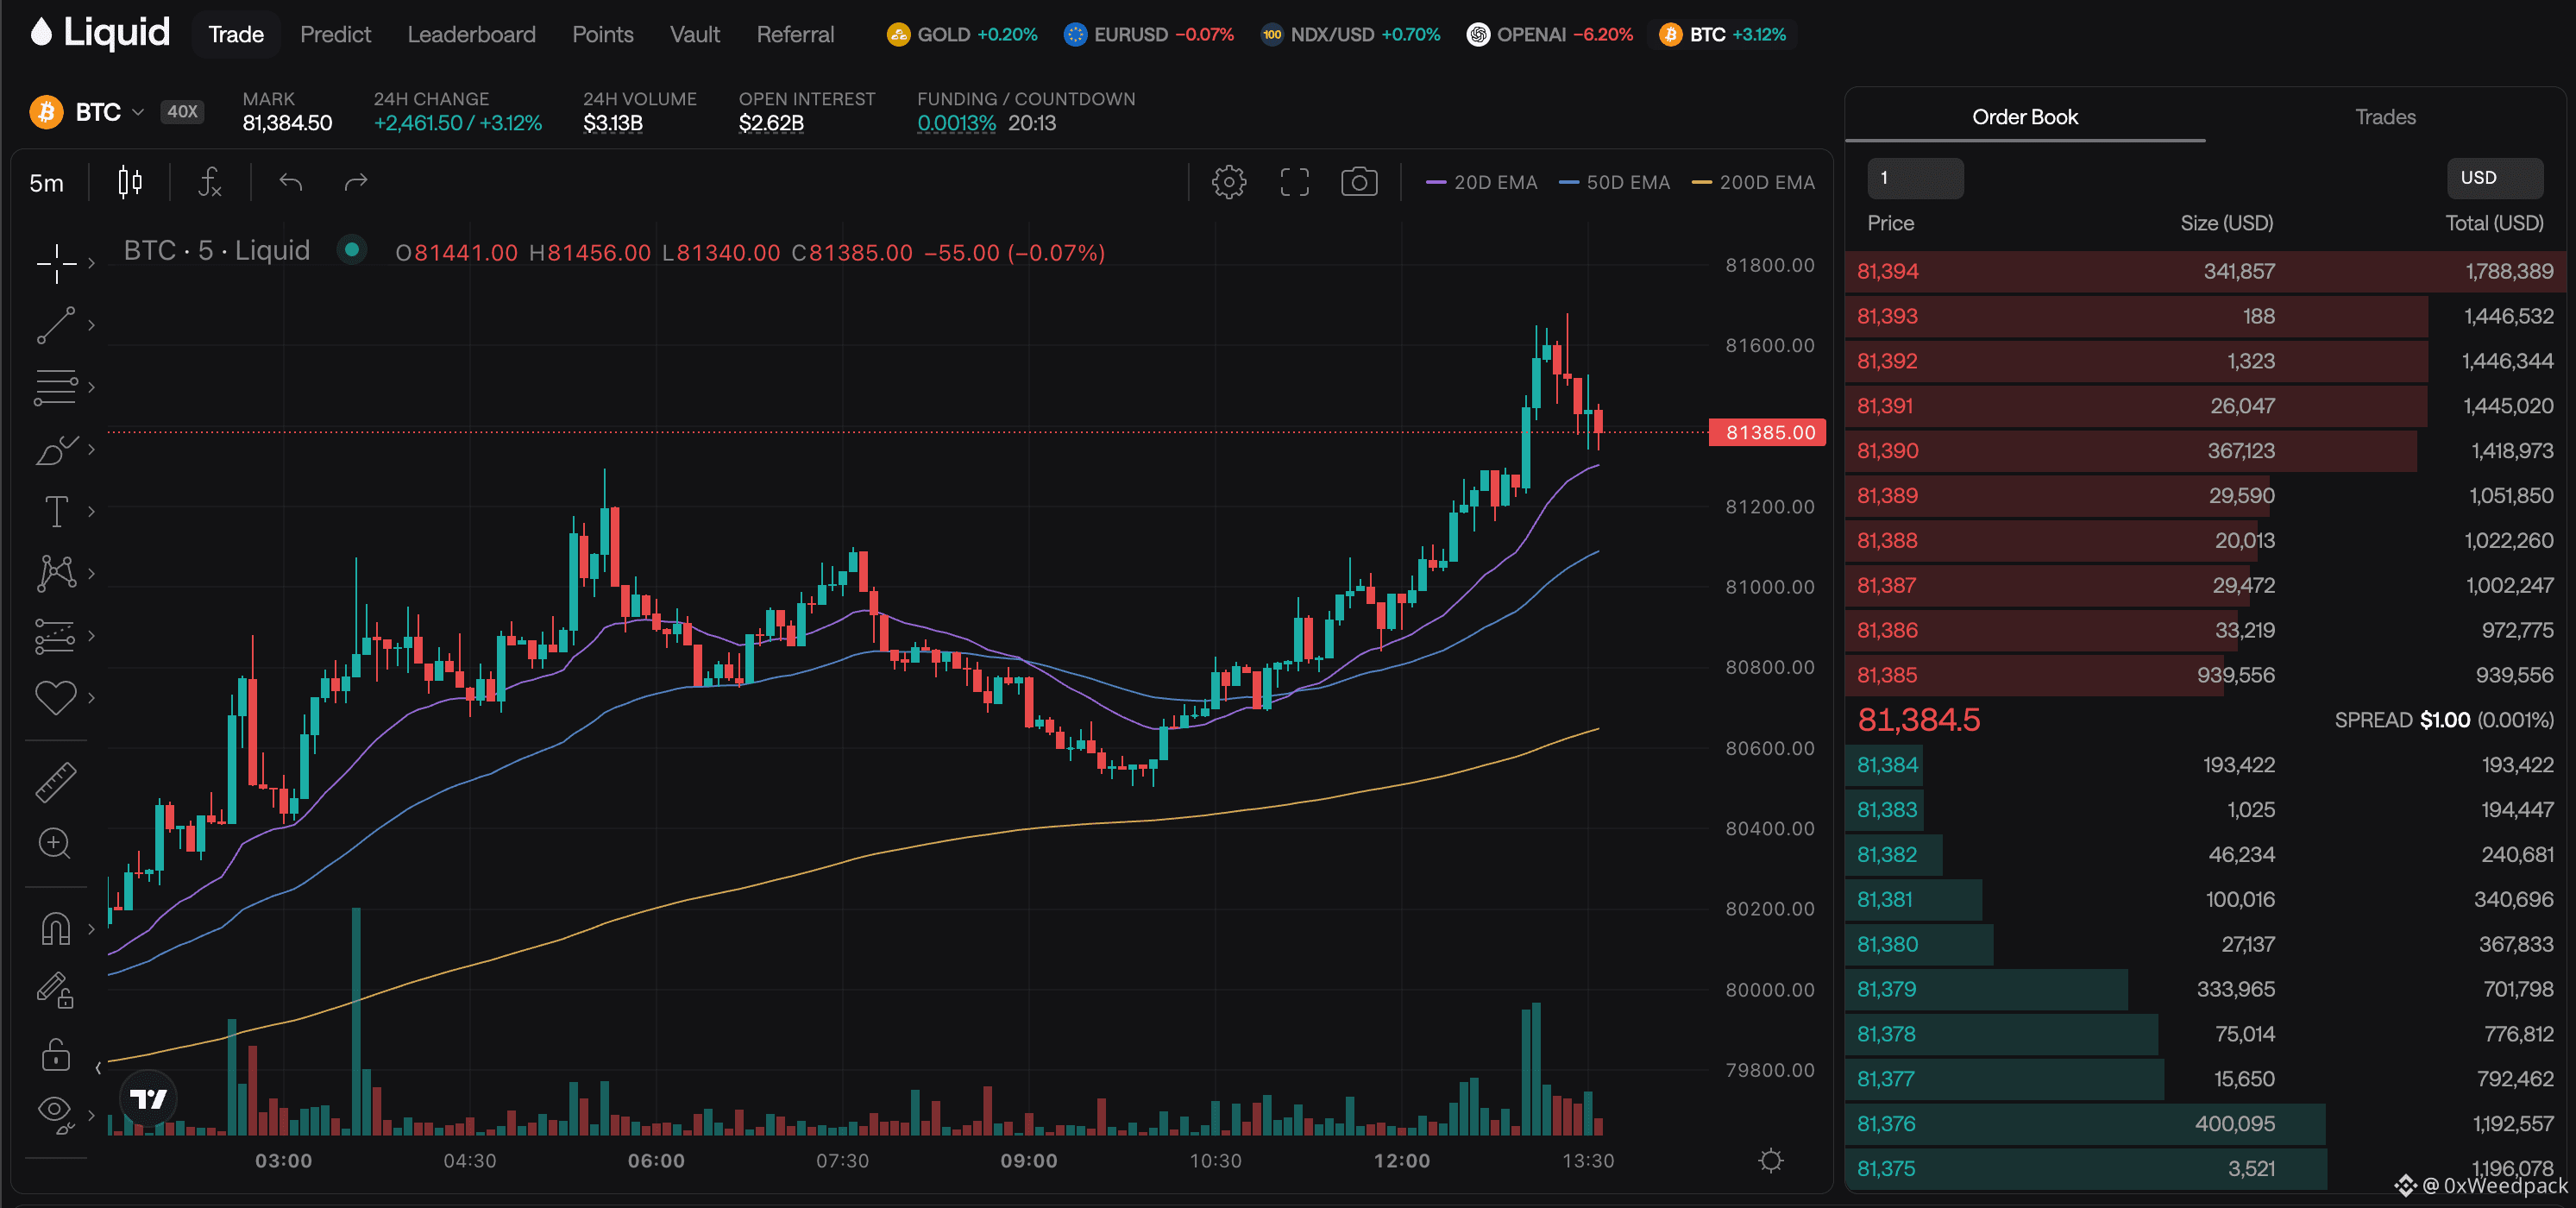Expand the text tools arrow
Screen dimensions: 2576x1208
point(91,511)
